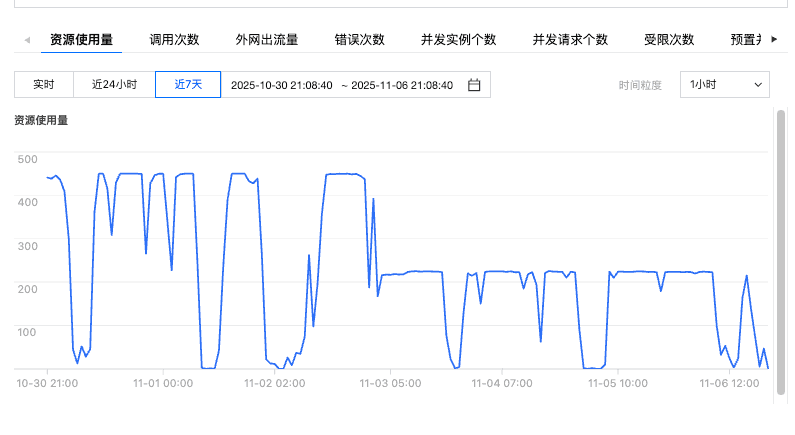This screenshot has height=435, width=795.
Task: Click the chart line's flat zero segment before 11-05 10:00
Action: [x=594, y=367]
